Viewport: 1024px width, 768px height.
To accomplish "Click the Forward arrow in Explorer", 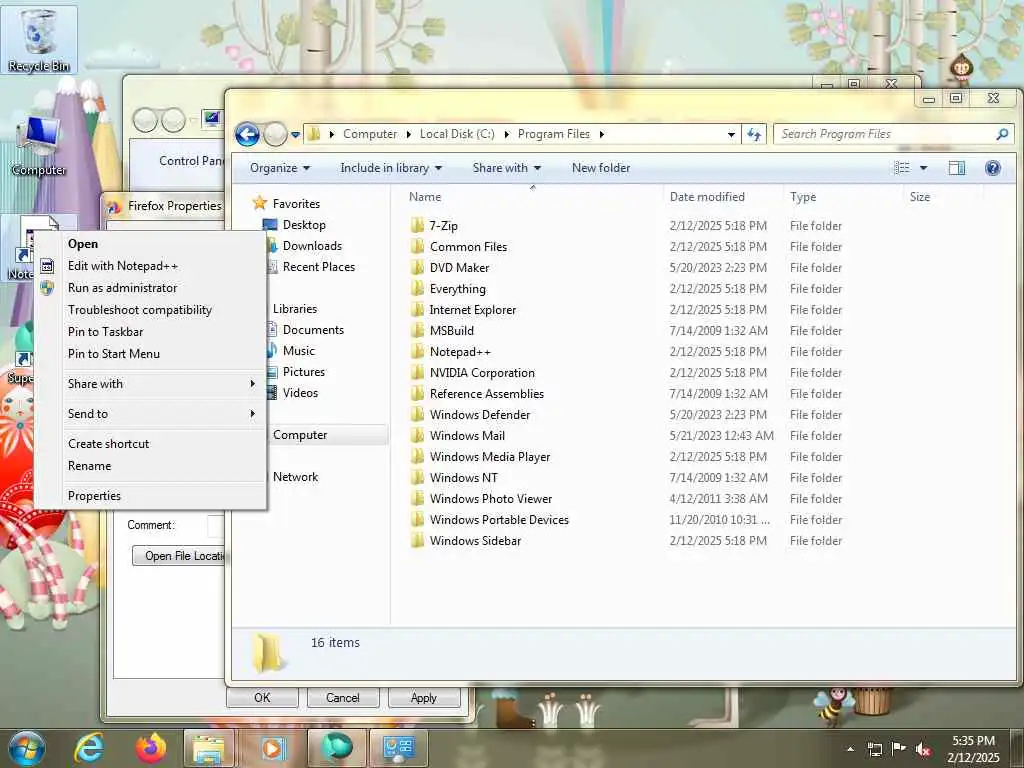I will pyautogui.click(x=276, y=135).
